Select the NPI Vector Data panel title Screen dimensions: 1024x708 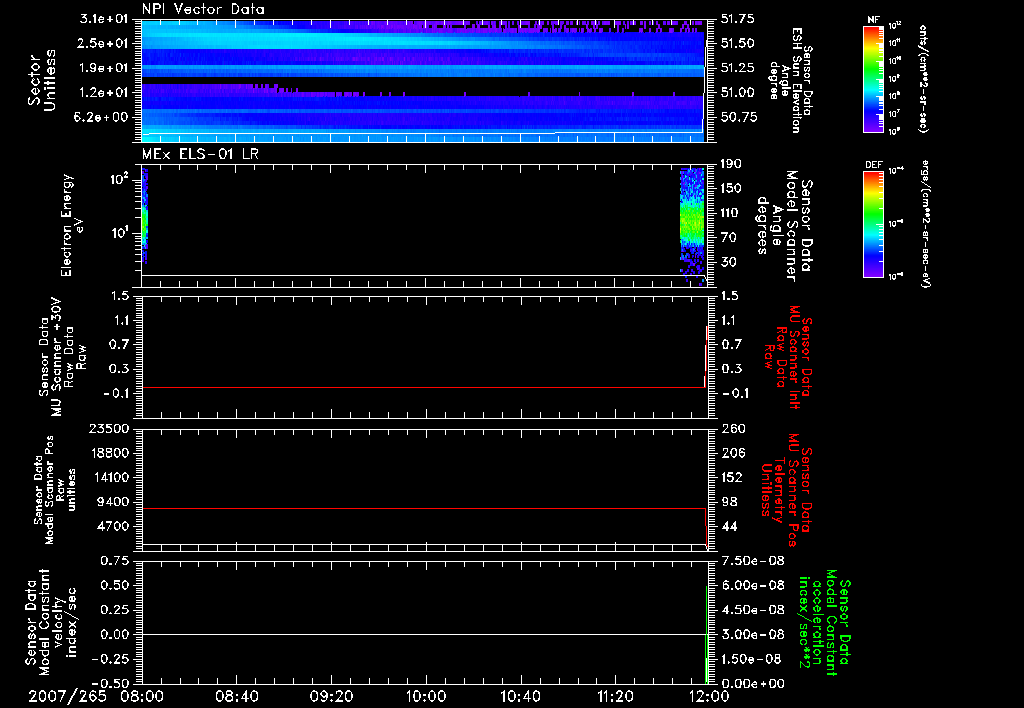tap(204, 9)
